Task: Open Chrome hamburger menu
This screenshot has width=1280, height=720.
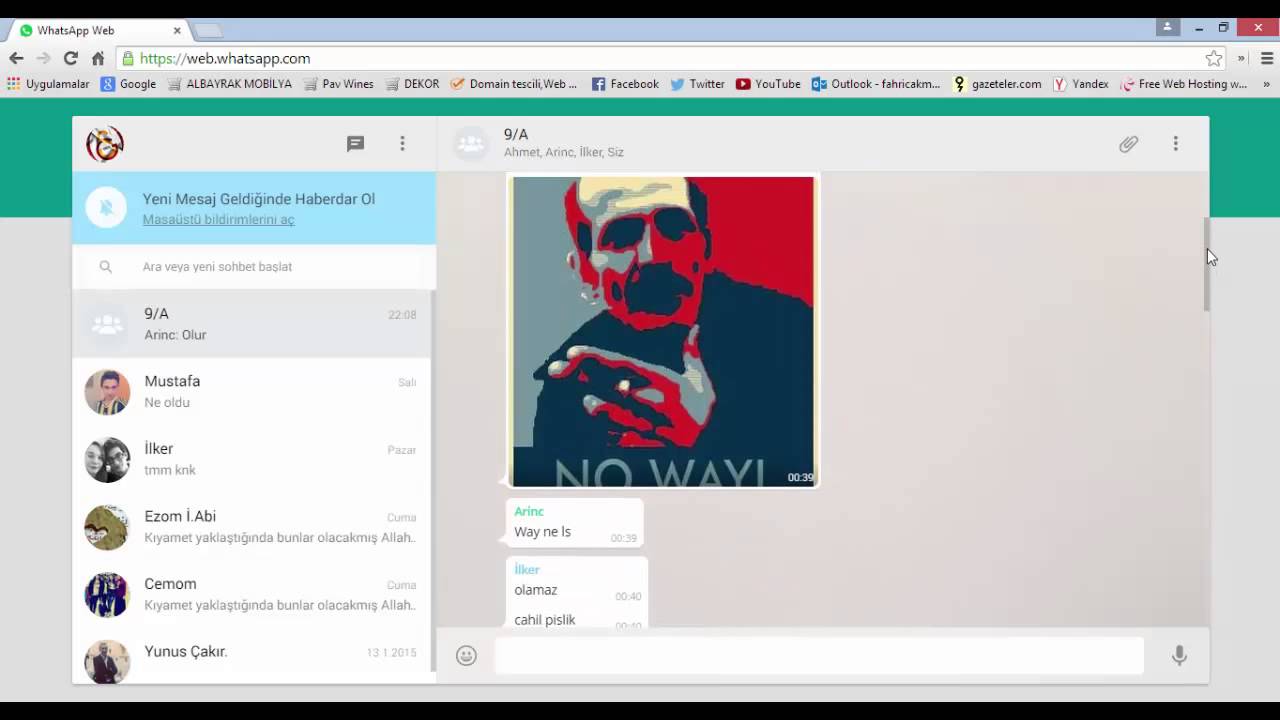Action: (1267, 59)
